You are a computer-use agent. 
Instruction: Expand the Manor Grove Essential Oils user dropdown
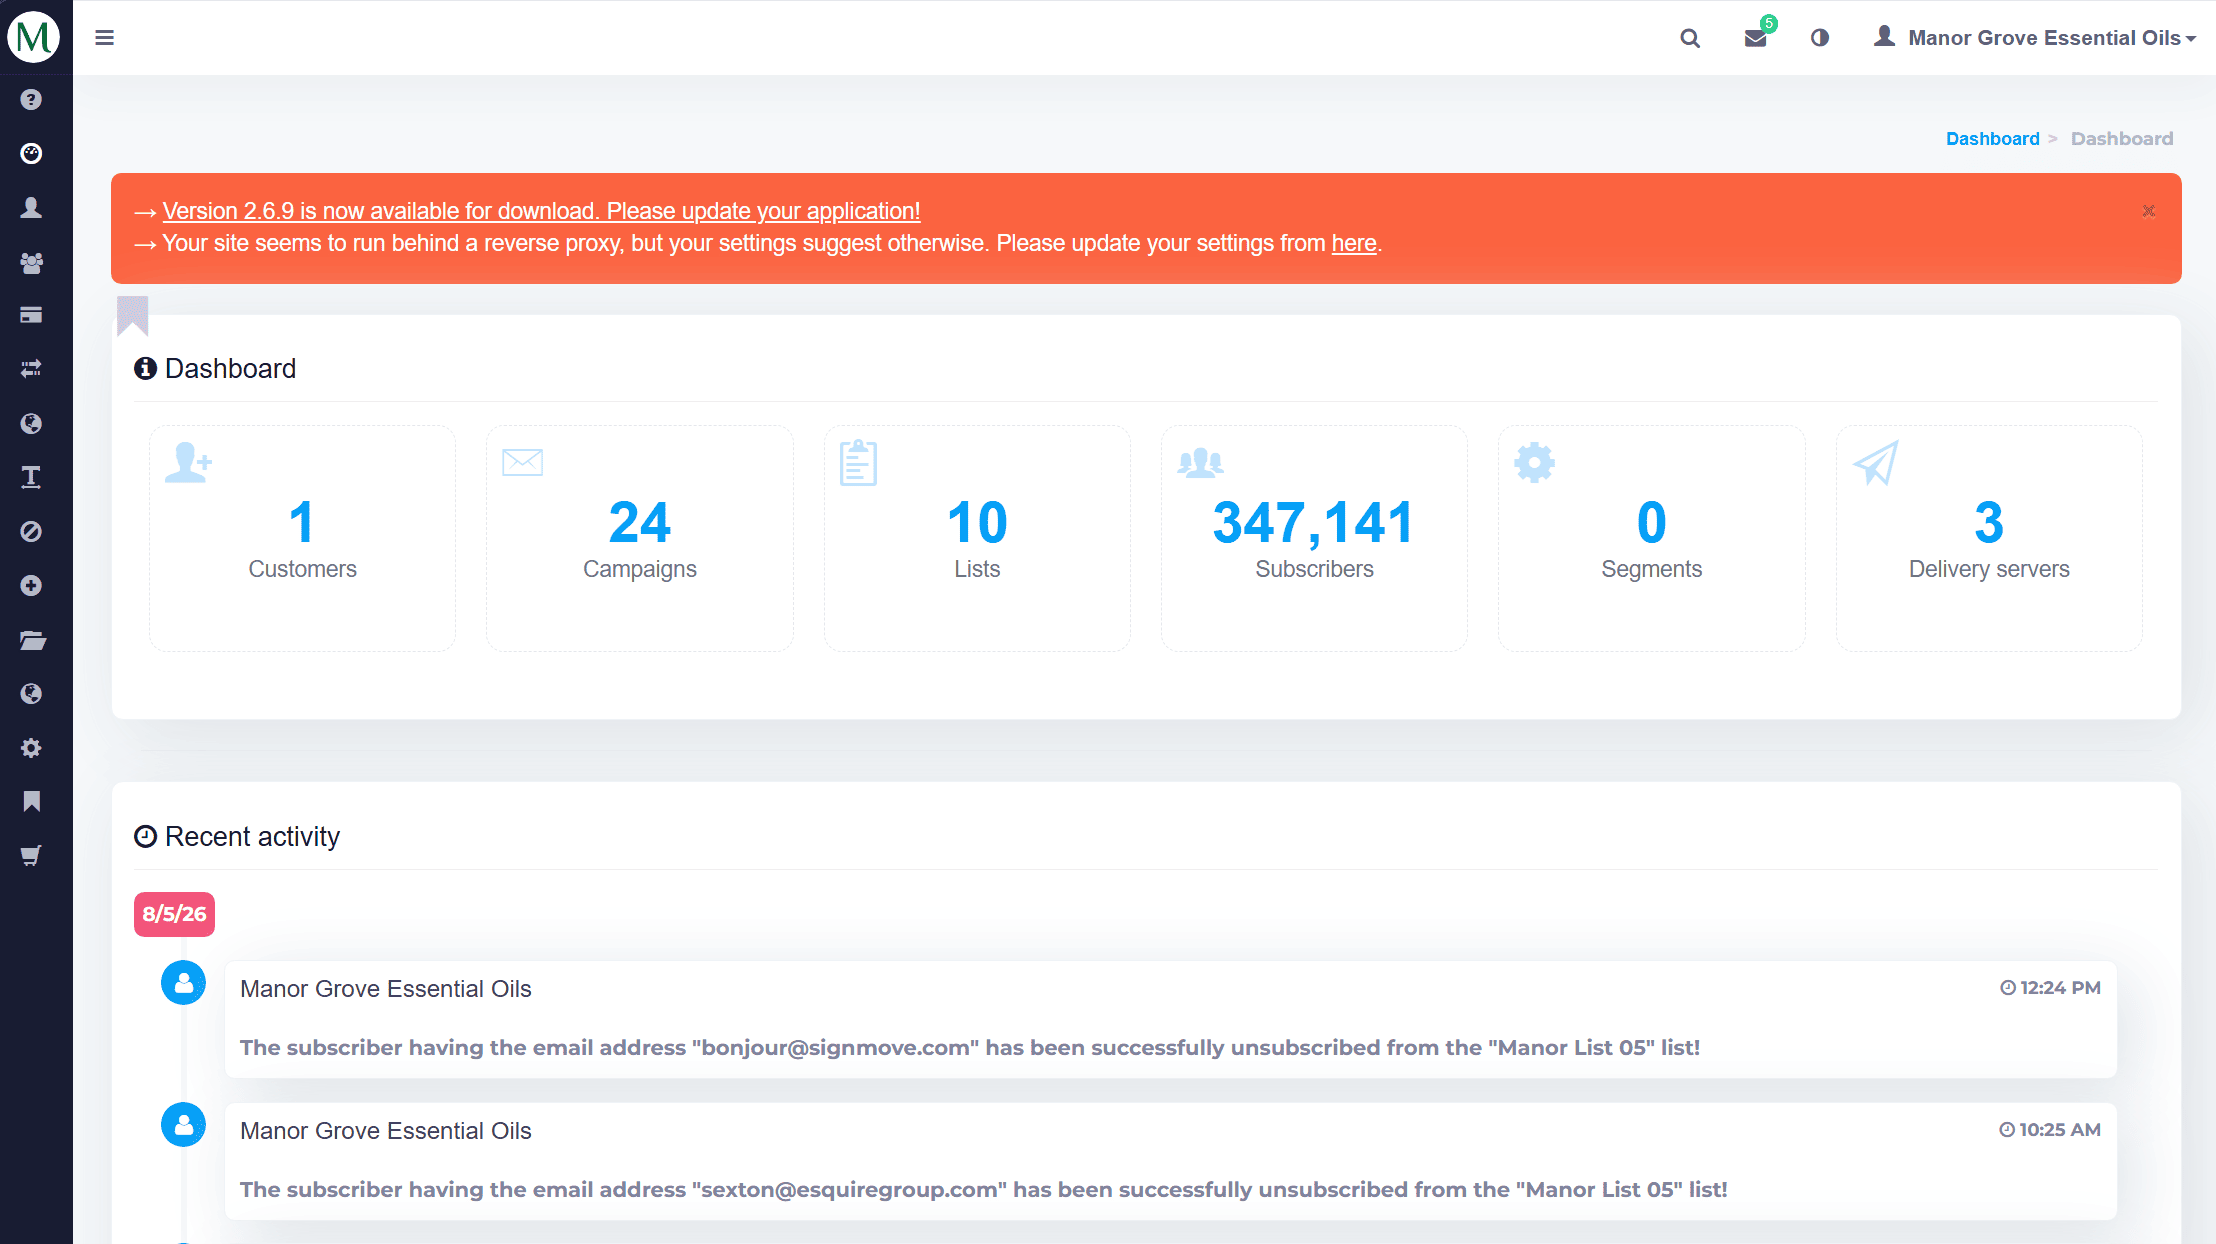2034,38
